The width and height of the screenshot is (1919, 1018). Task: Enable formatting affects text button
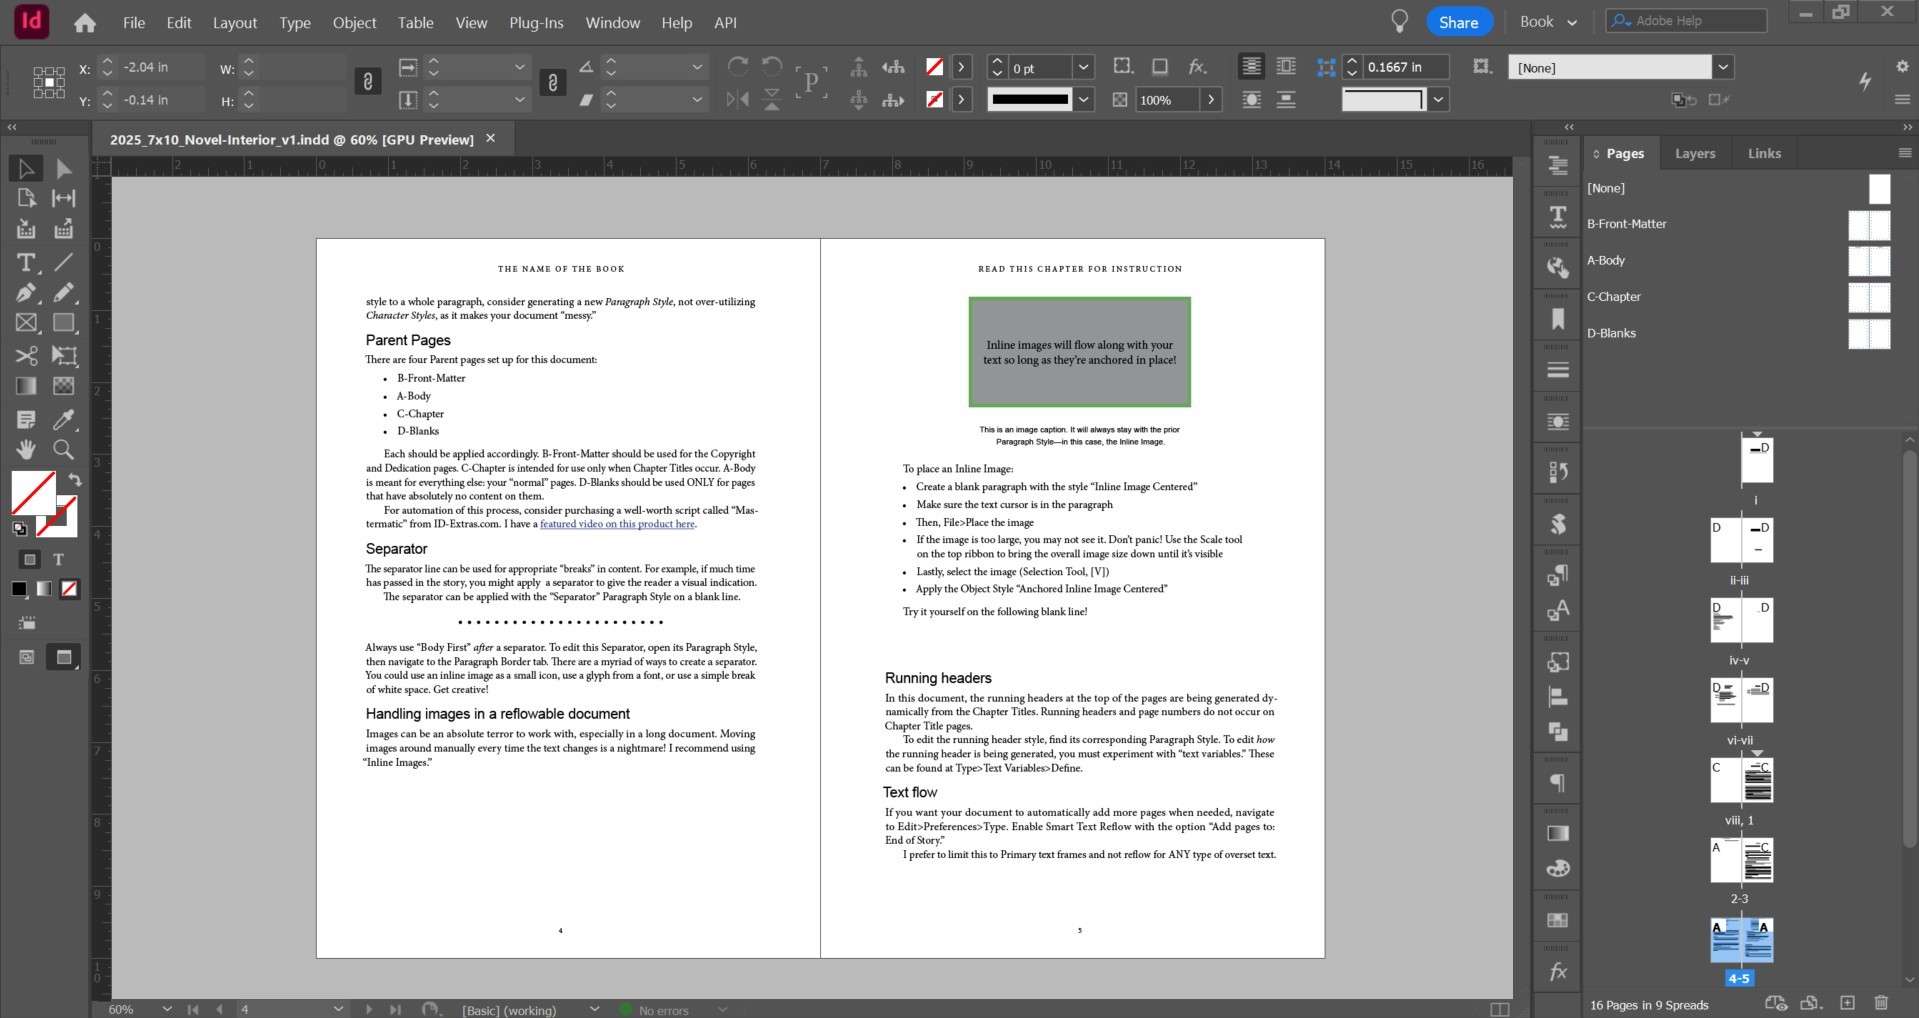pos(58,560)
